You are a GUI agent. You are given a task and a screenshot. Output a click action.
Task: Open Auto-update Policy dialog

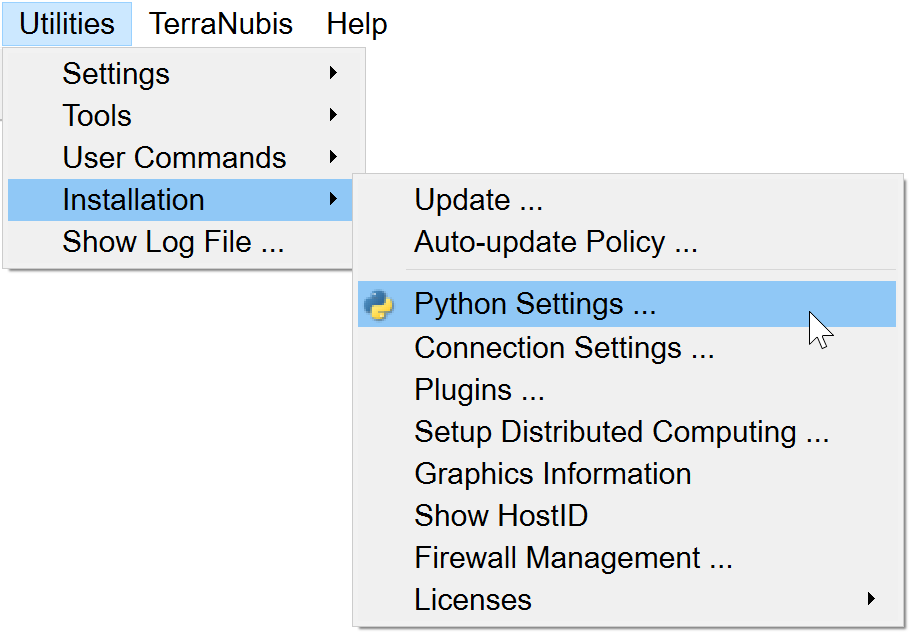click(555, 242)
